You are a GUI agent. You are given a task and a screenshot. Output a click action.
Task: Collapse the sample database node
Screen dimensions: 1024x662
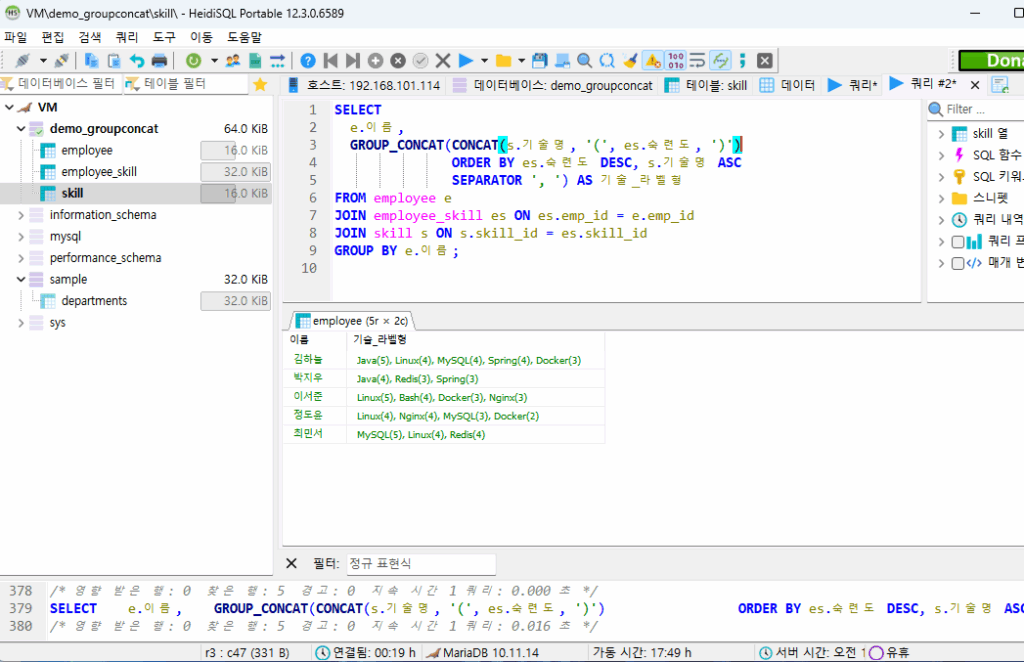tap(21, 279)
